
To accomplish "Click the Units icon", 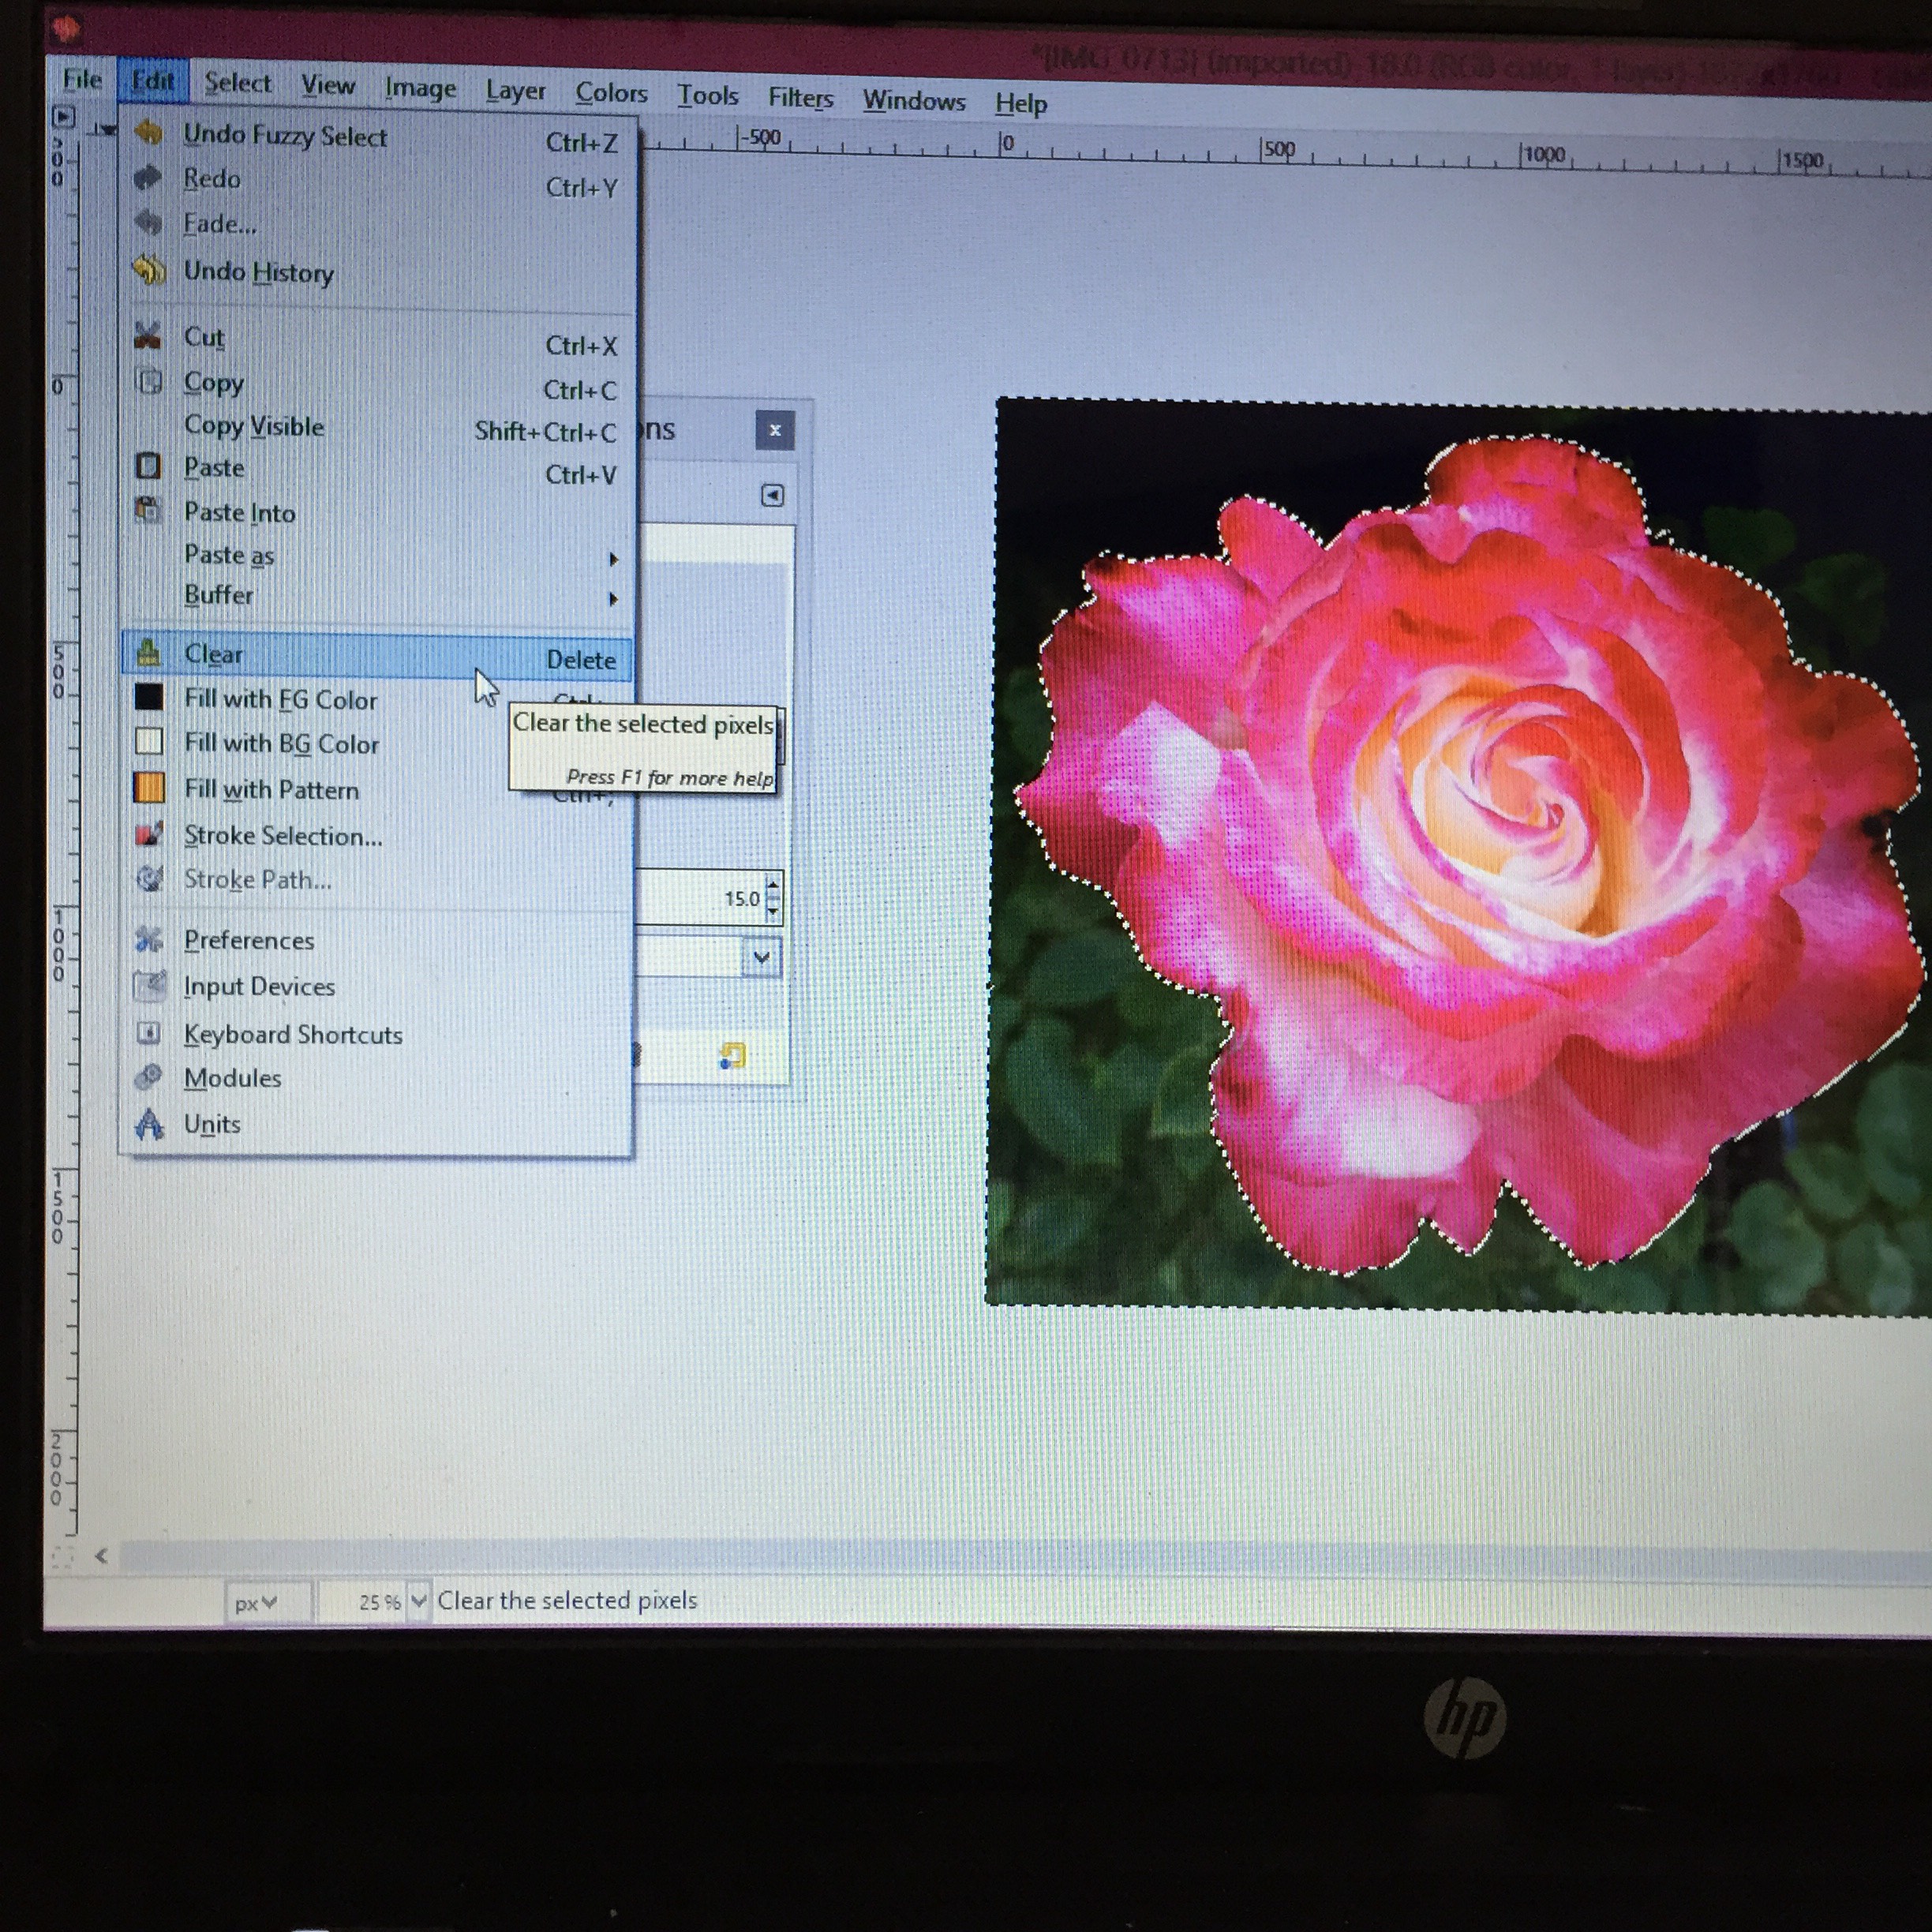I will coord(149,1123).
